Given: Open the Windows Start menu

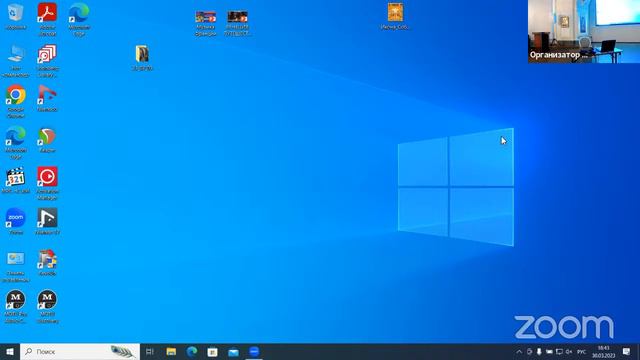Looking at the screenshot, I should pyautogui.click(x=10, y=351).
